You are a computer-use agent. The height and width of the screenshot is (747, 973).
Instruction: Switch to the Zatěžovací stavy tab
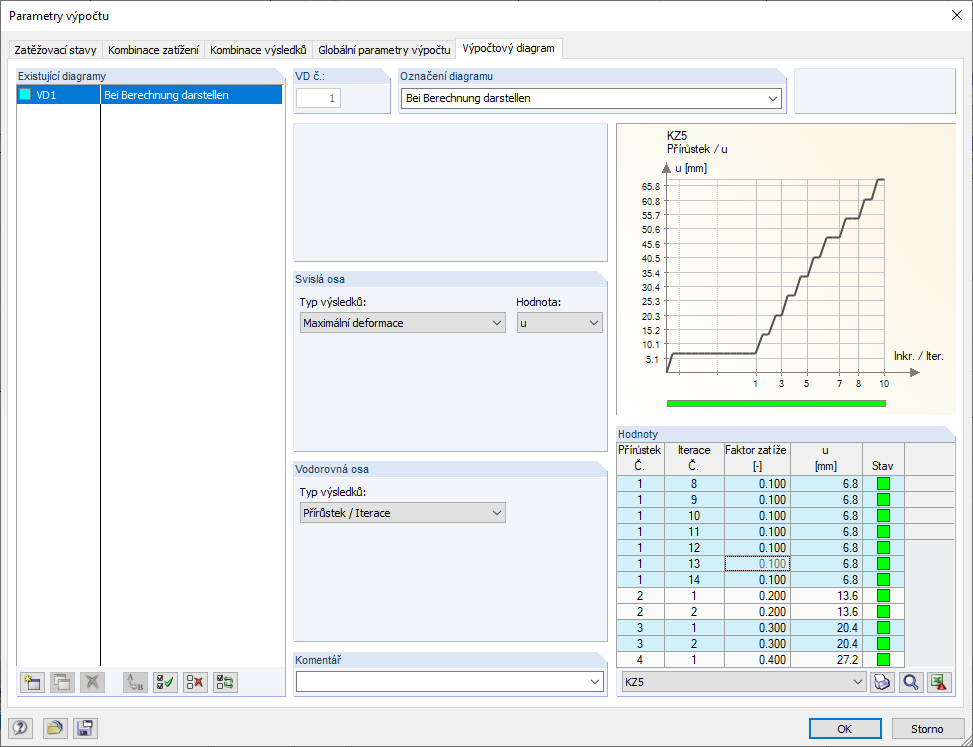55,50
